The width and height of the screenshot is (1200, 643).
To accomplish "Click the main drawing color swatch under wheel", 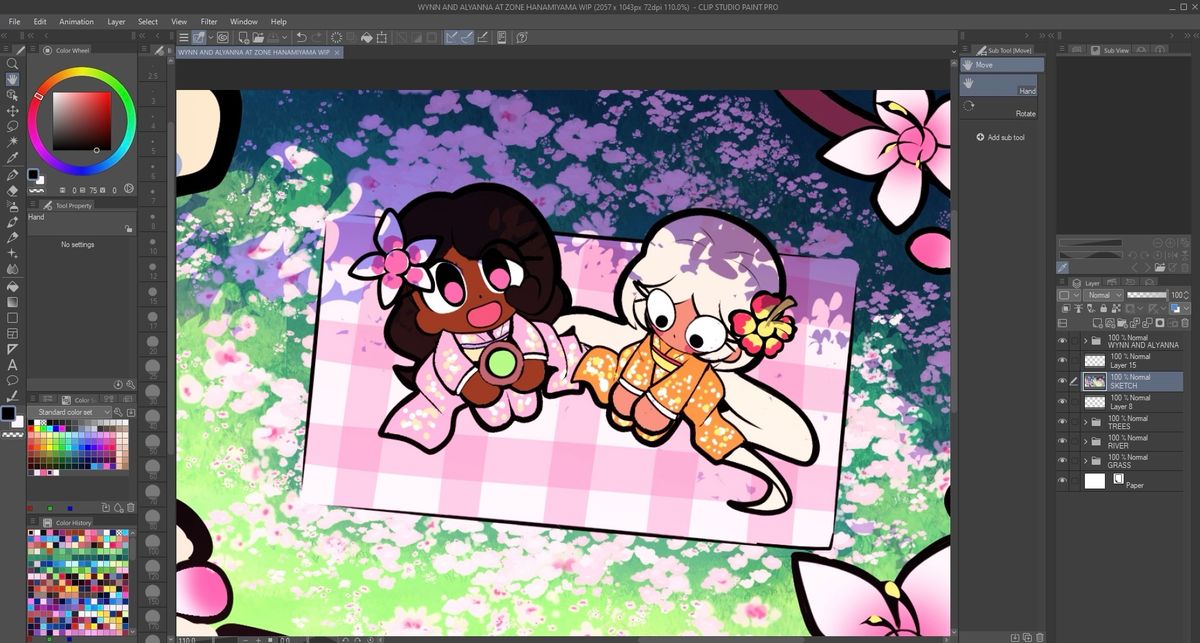I will (x=35, y=176).
